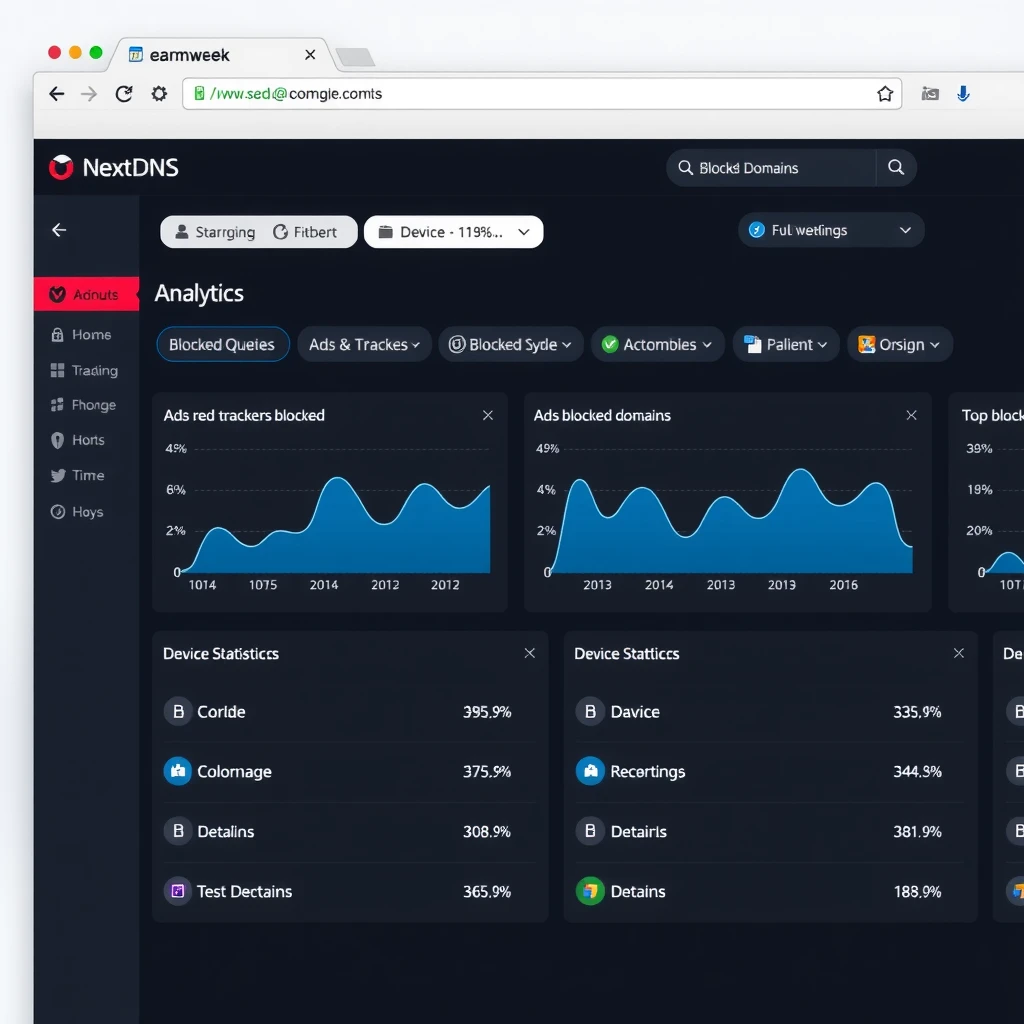Collapse sidebar with the back arrow
1024x1024 pixels.
[x=59, y=230]
